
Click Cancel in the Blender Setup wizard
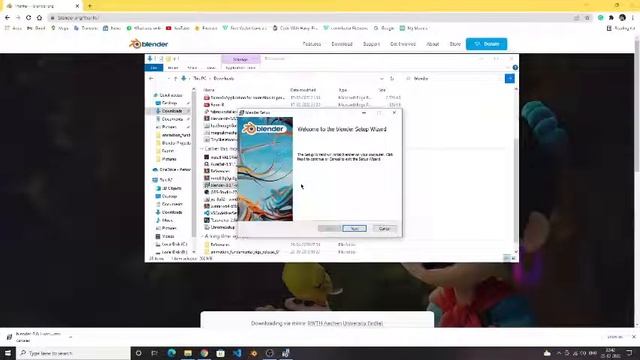[384, 229]
